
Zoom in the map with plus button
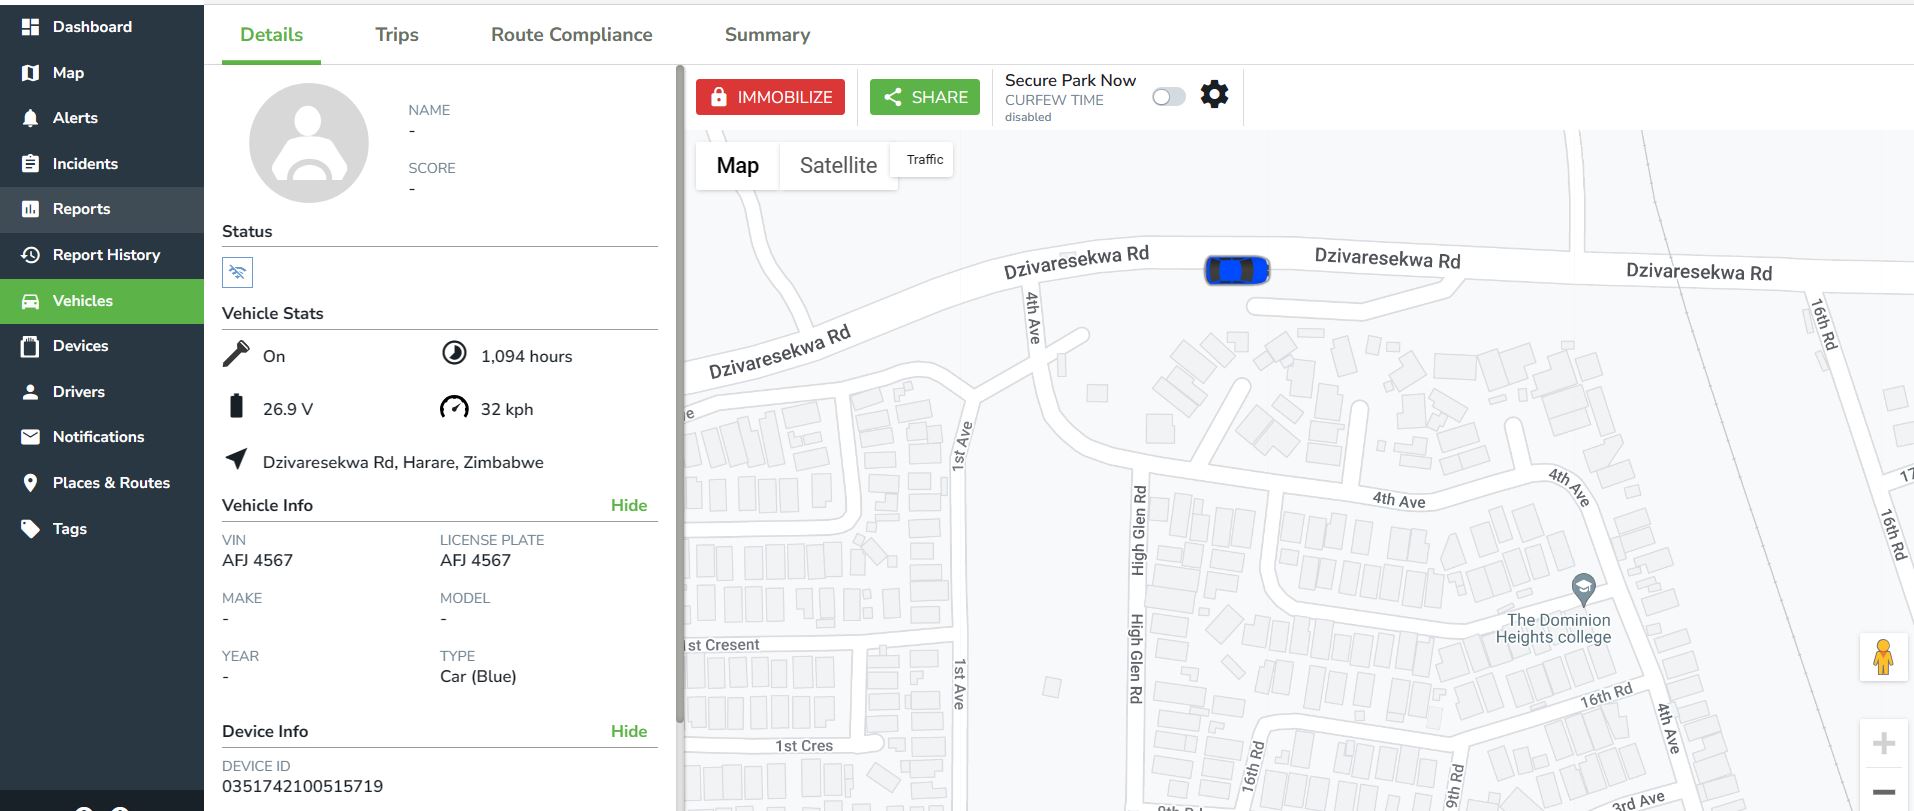click(1883, 743)
